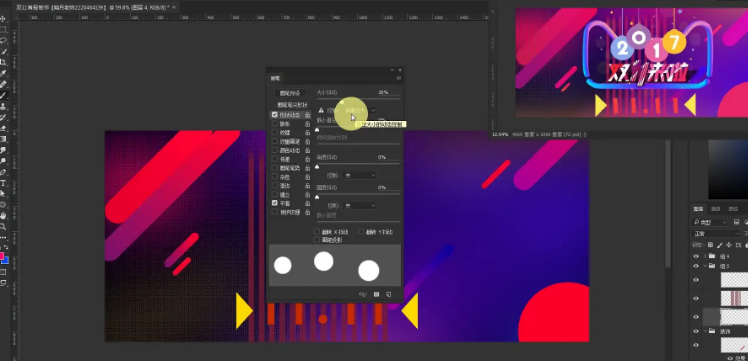The image size is (748, 361).
Task: Collapse the 组 5 layer group
Action: 705,266
